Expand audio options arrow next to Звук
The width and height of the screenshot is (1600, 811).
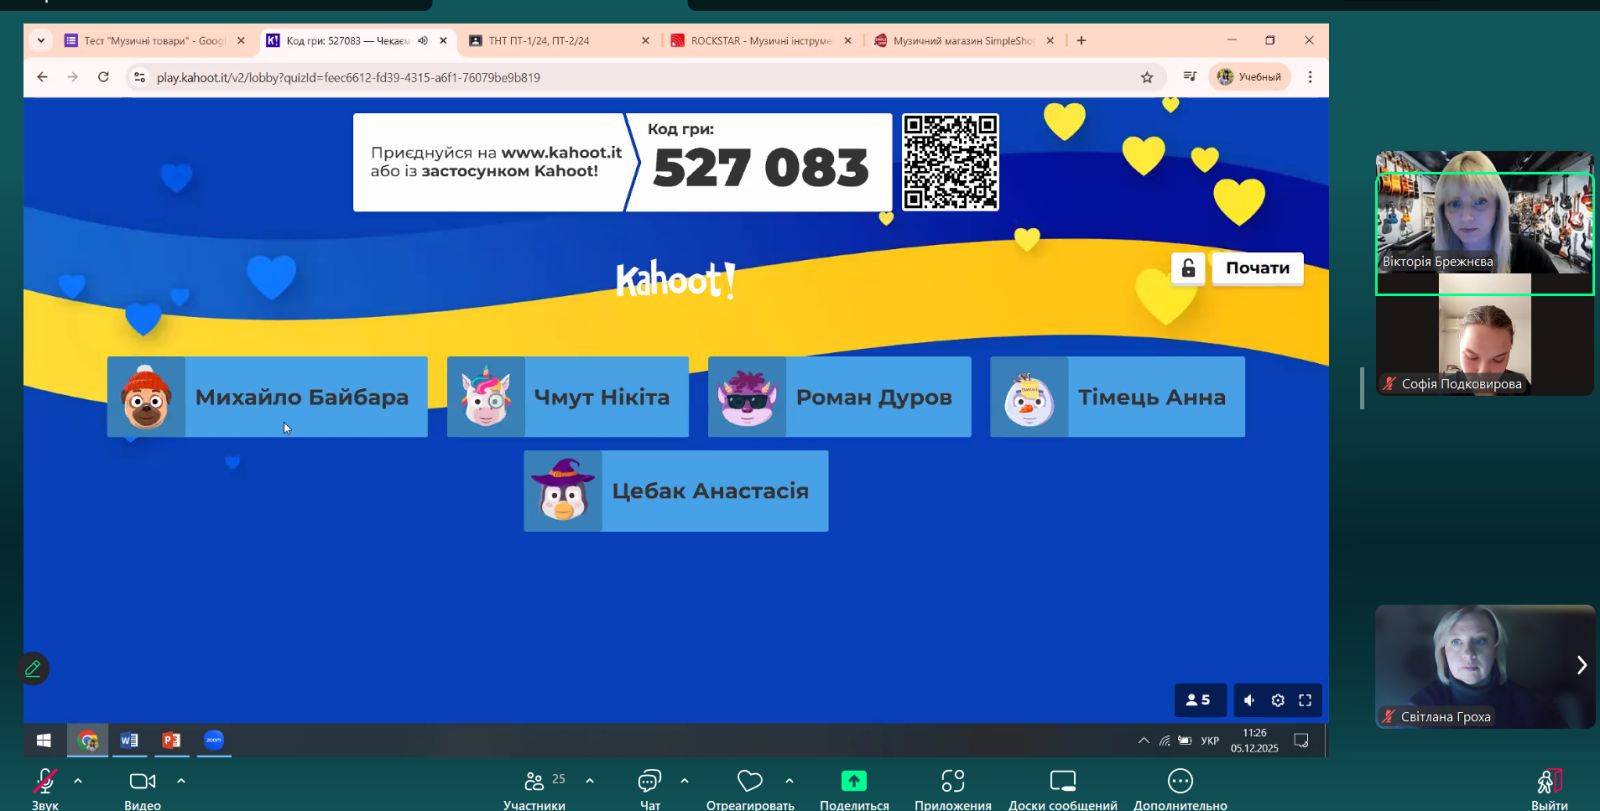[78, 781]
